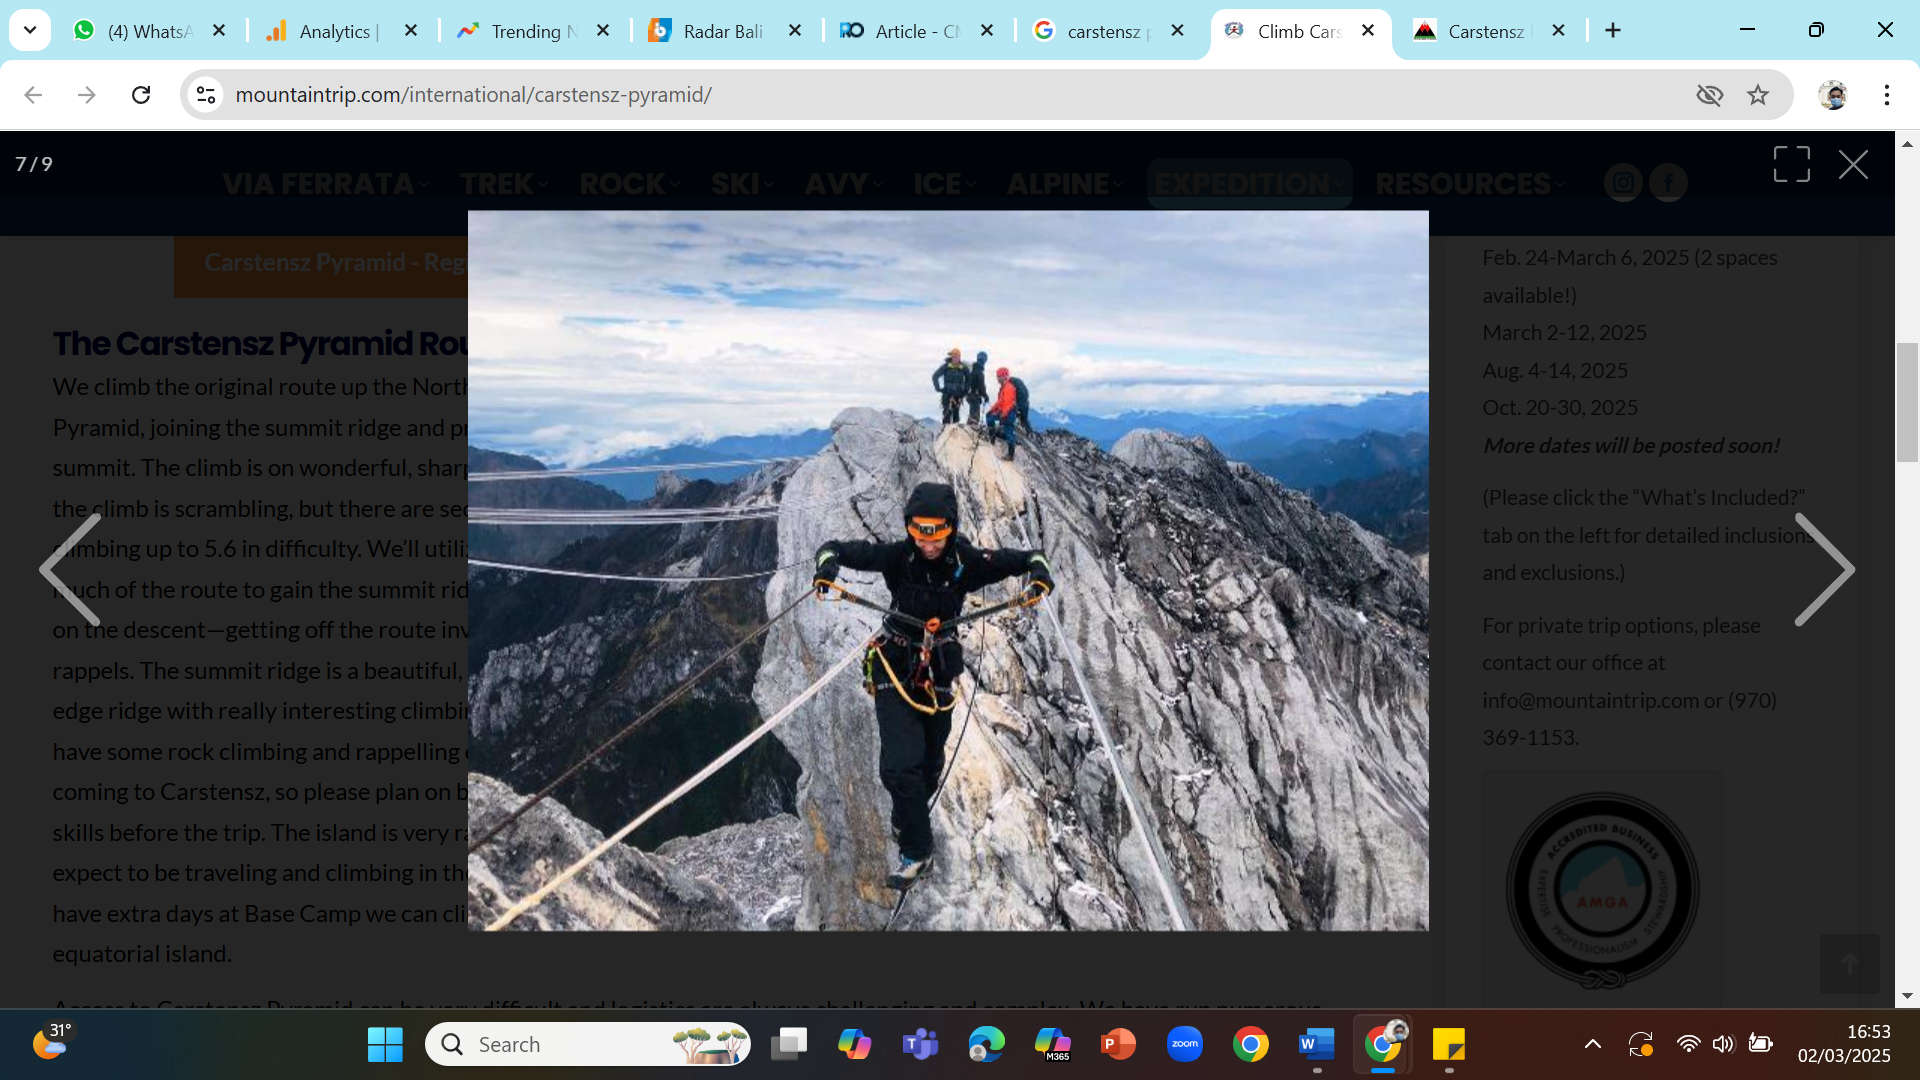Expand the EXPEDITION menu

1249,184
